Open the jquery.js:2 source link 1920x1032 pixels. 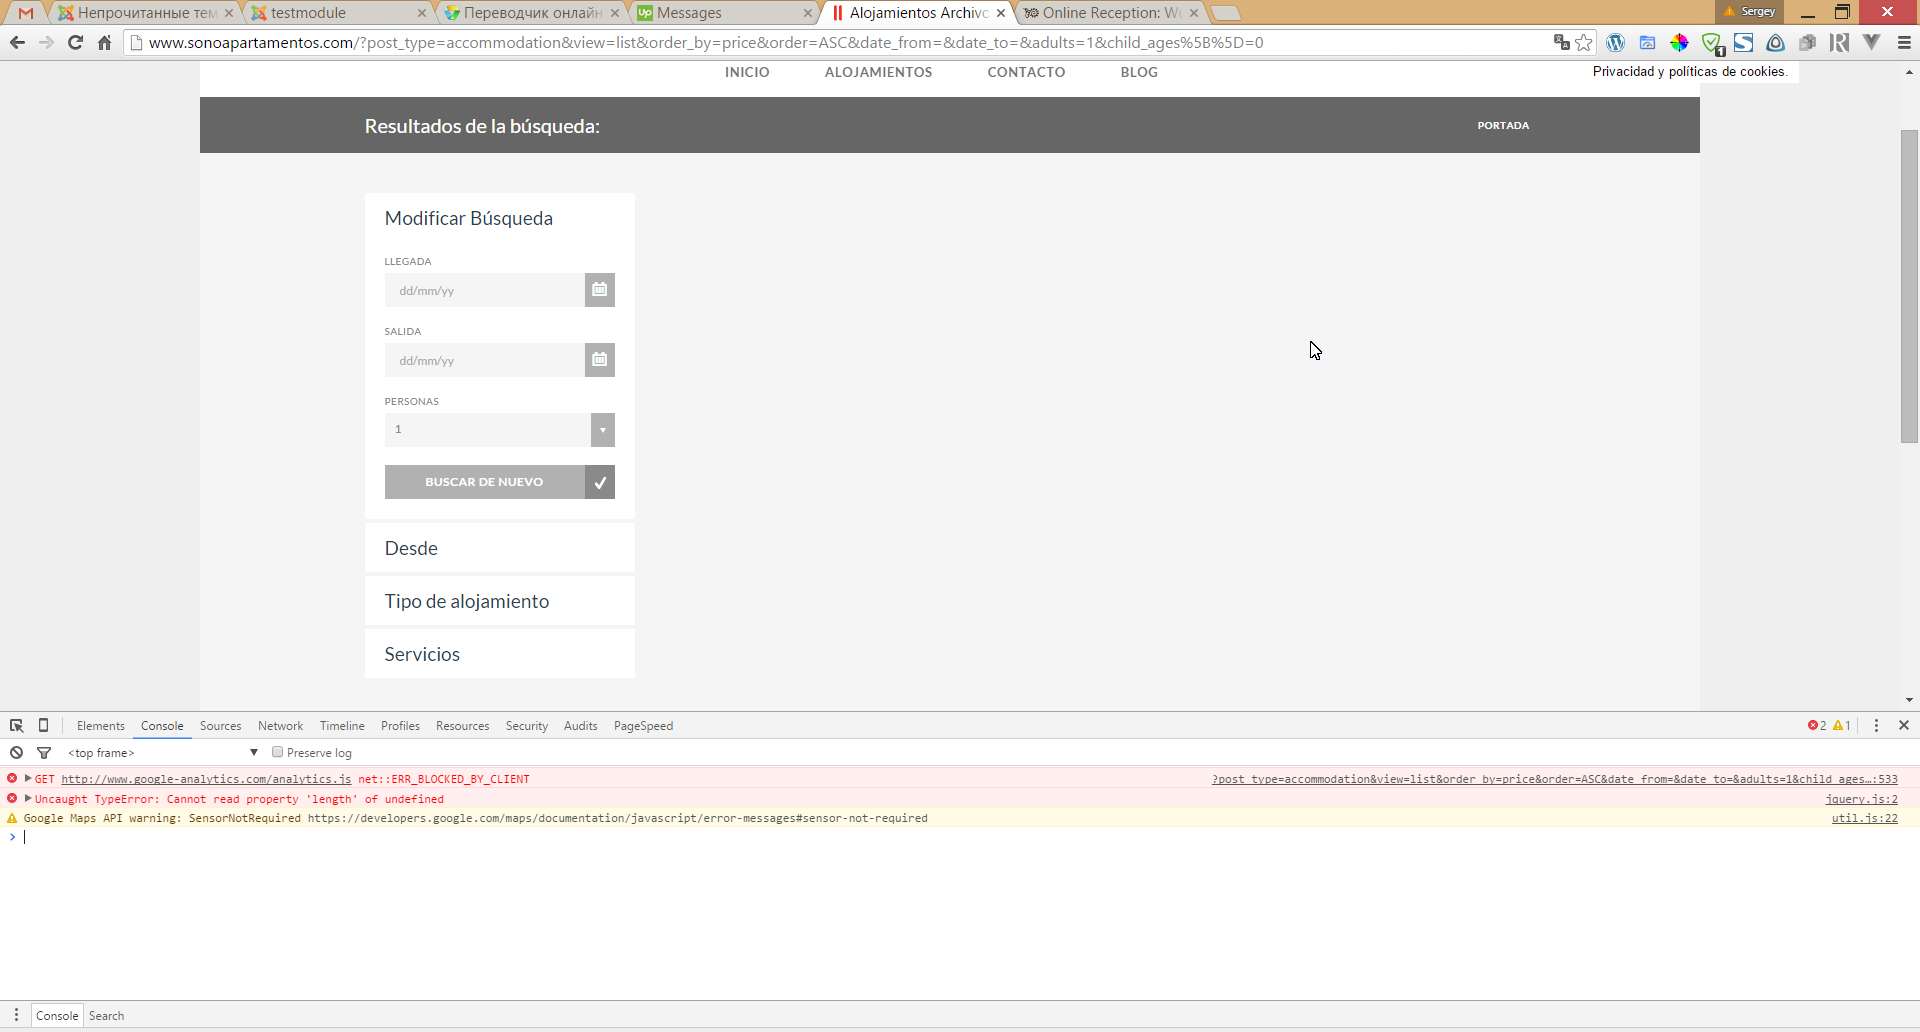coord(1861,799)
